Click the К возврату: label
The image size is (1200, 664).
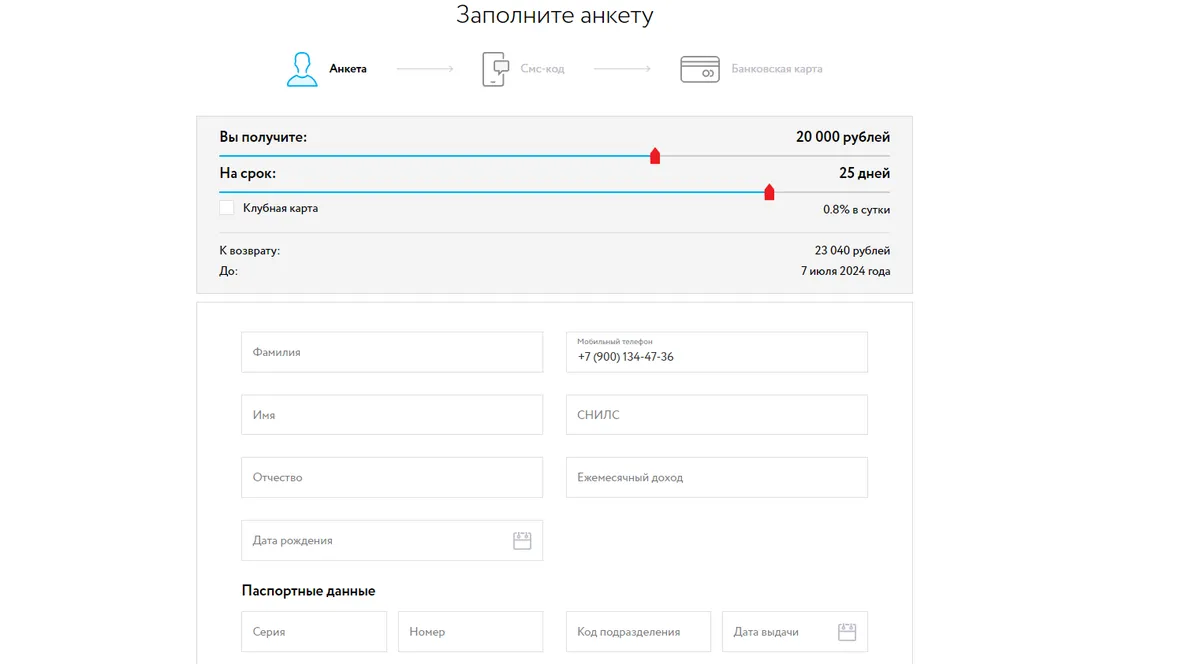tap(250, 251)
